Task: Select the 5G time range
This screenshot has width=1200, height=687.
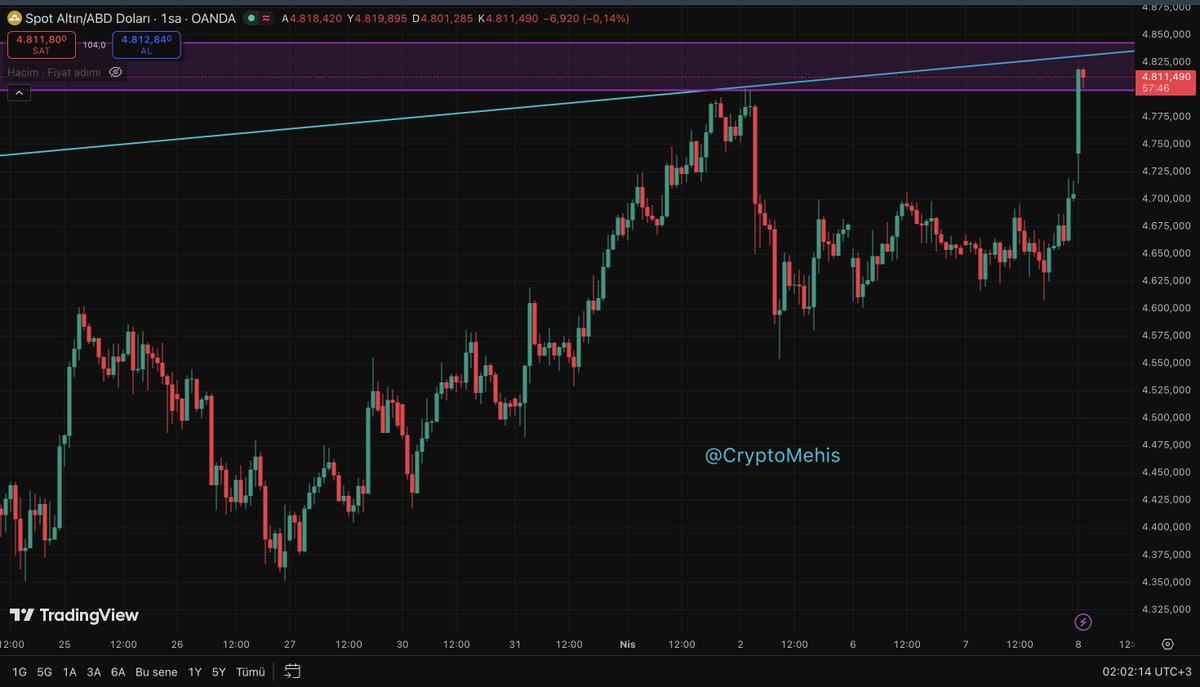Action: point(44,672)
